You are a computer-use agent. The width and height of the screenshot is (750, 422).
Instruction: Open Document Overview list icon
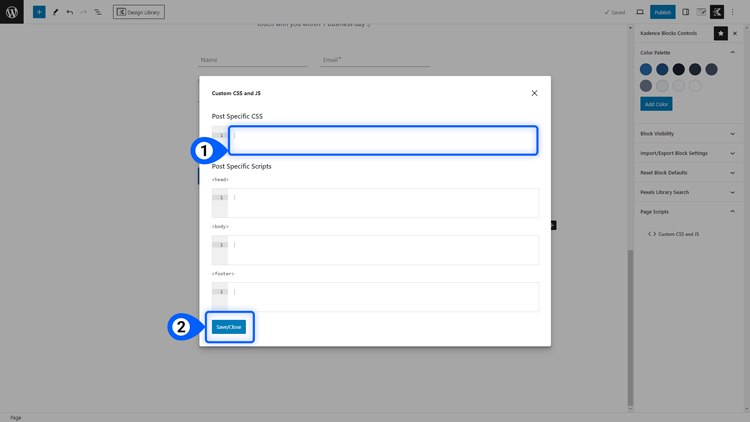(98, 12)
